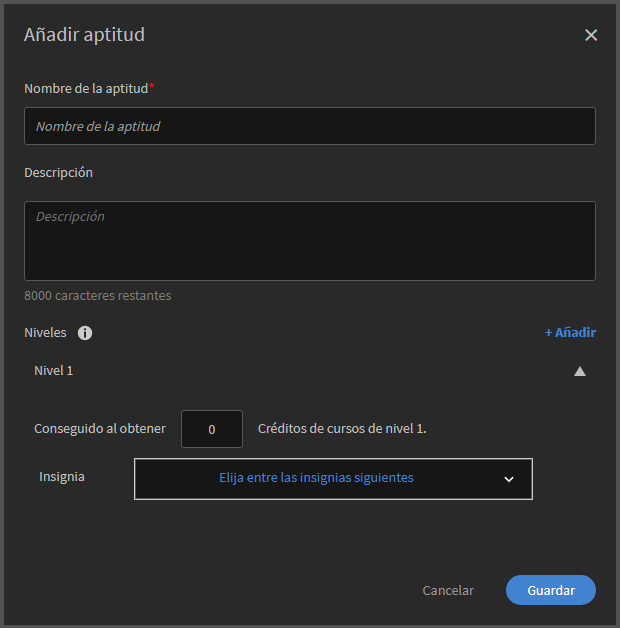Image resolution: width=620 pixels, height=628 pixels.
Task: Click the 'Nombre de la aptitud' field label
Action: (86, 88)
